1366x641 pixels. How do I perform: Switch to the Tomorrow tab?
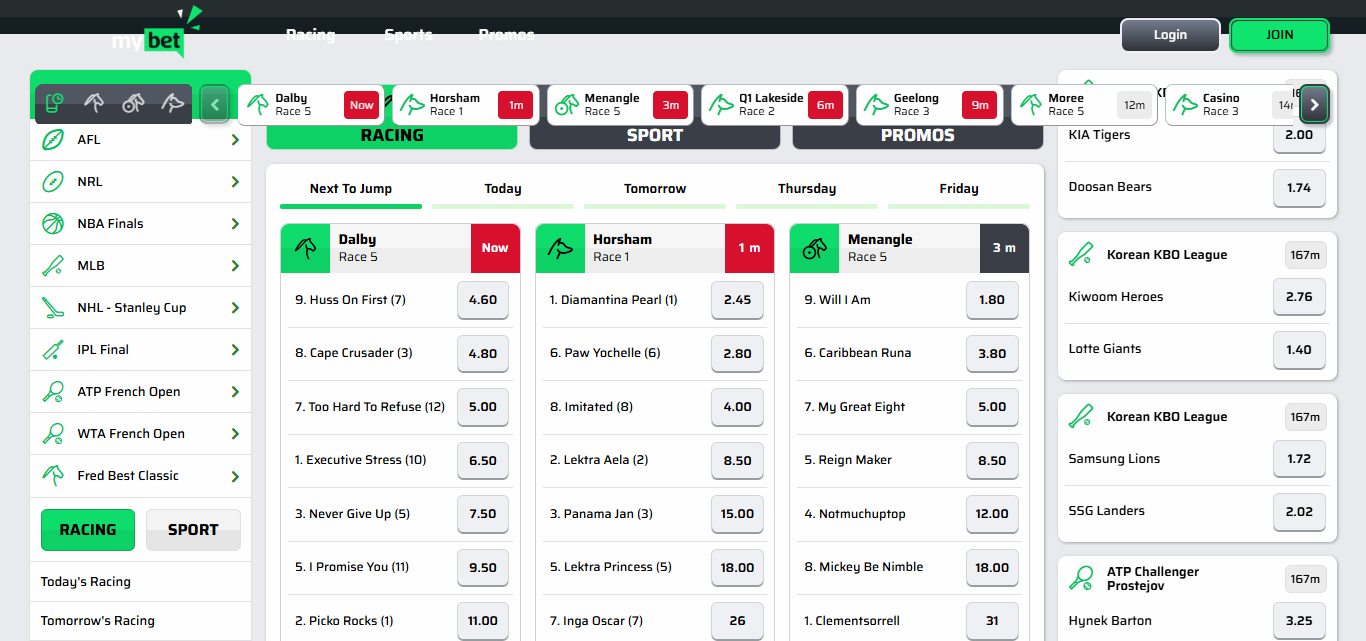click(655, 189)
